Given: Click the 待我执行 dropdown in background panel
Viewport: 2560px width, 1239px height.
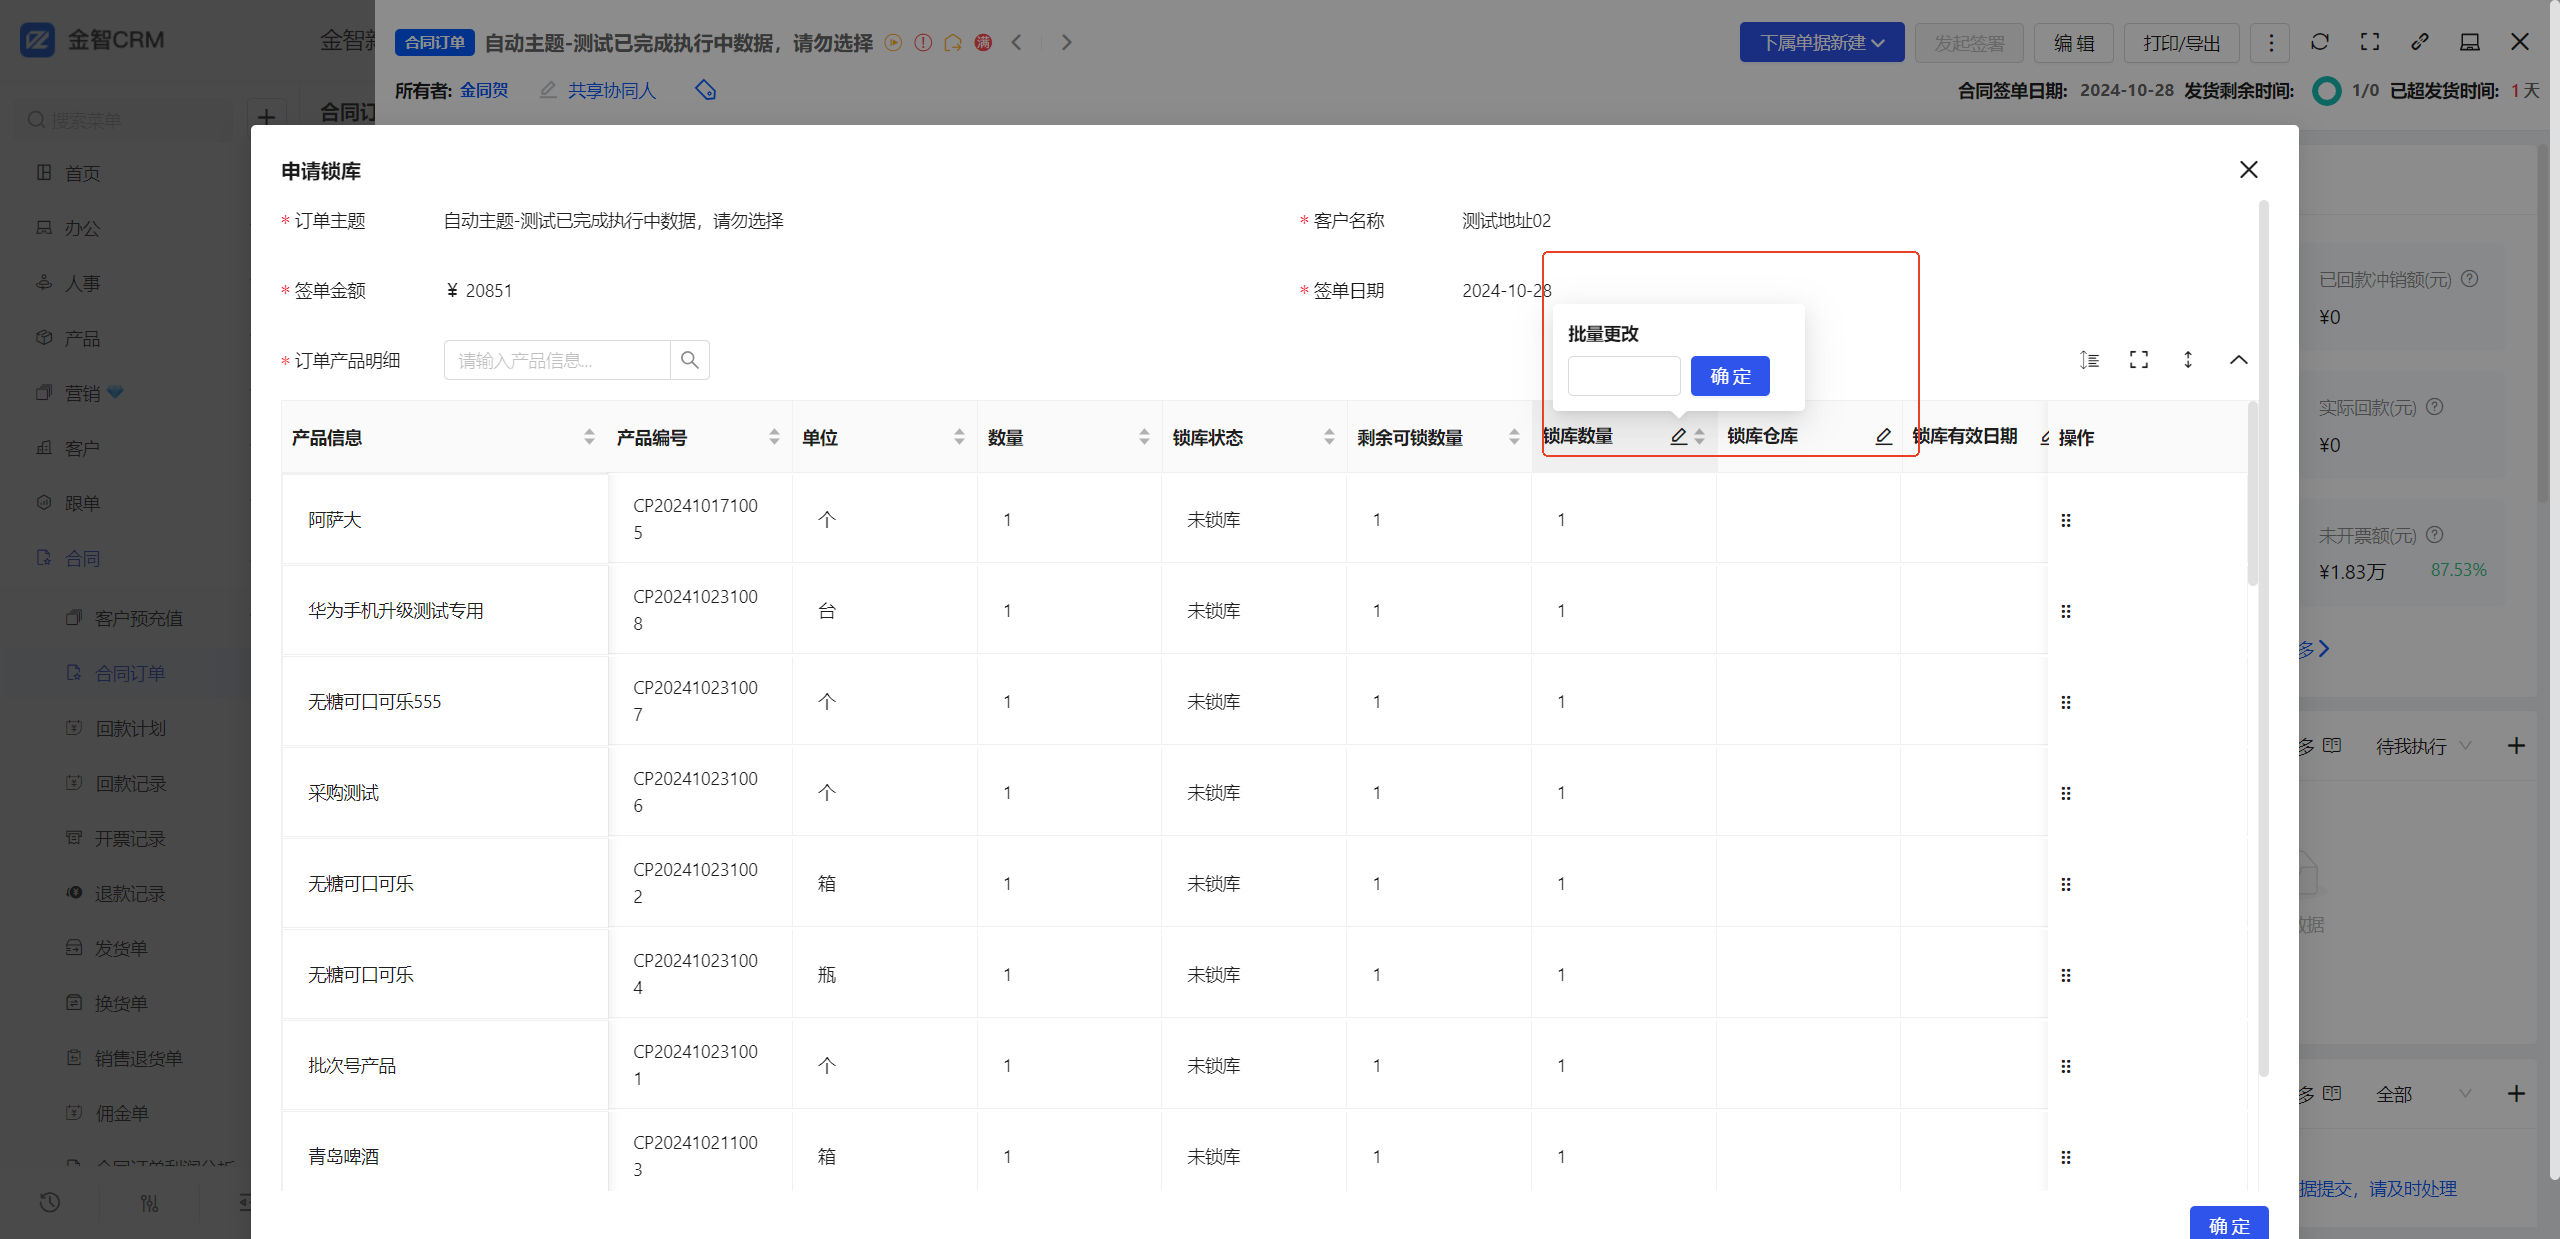Looking at the screenshot, I should click(2423, 746).
